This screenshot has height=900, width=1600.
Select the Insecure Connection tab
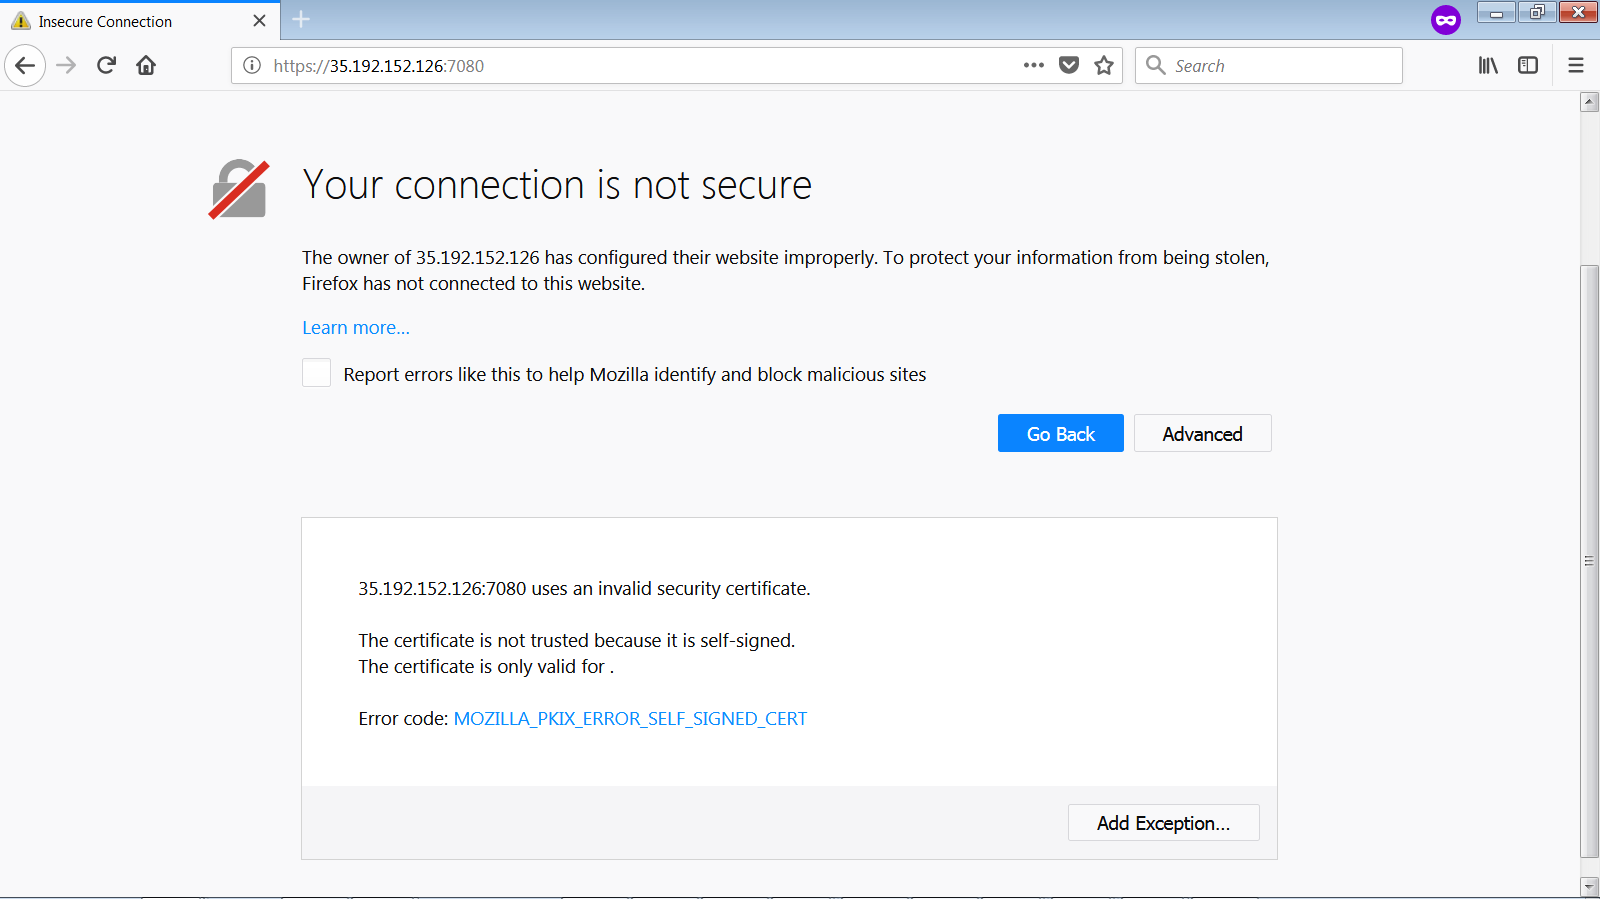(x=120, y=21)
